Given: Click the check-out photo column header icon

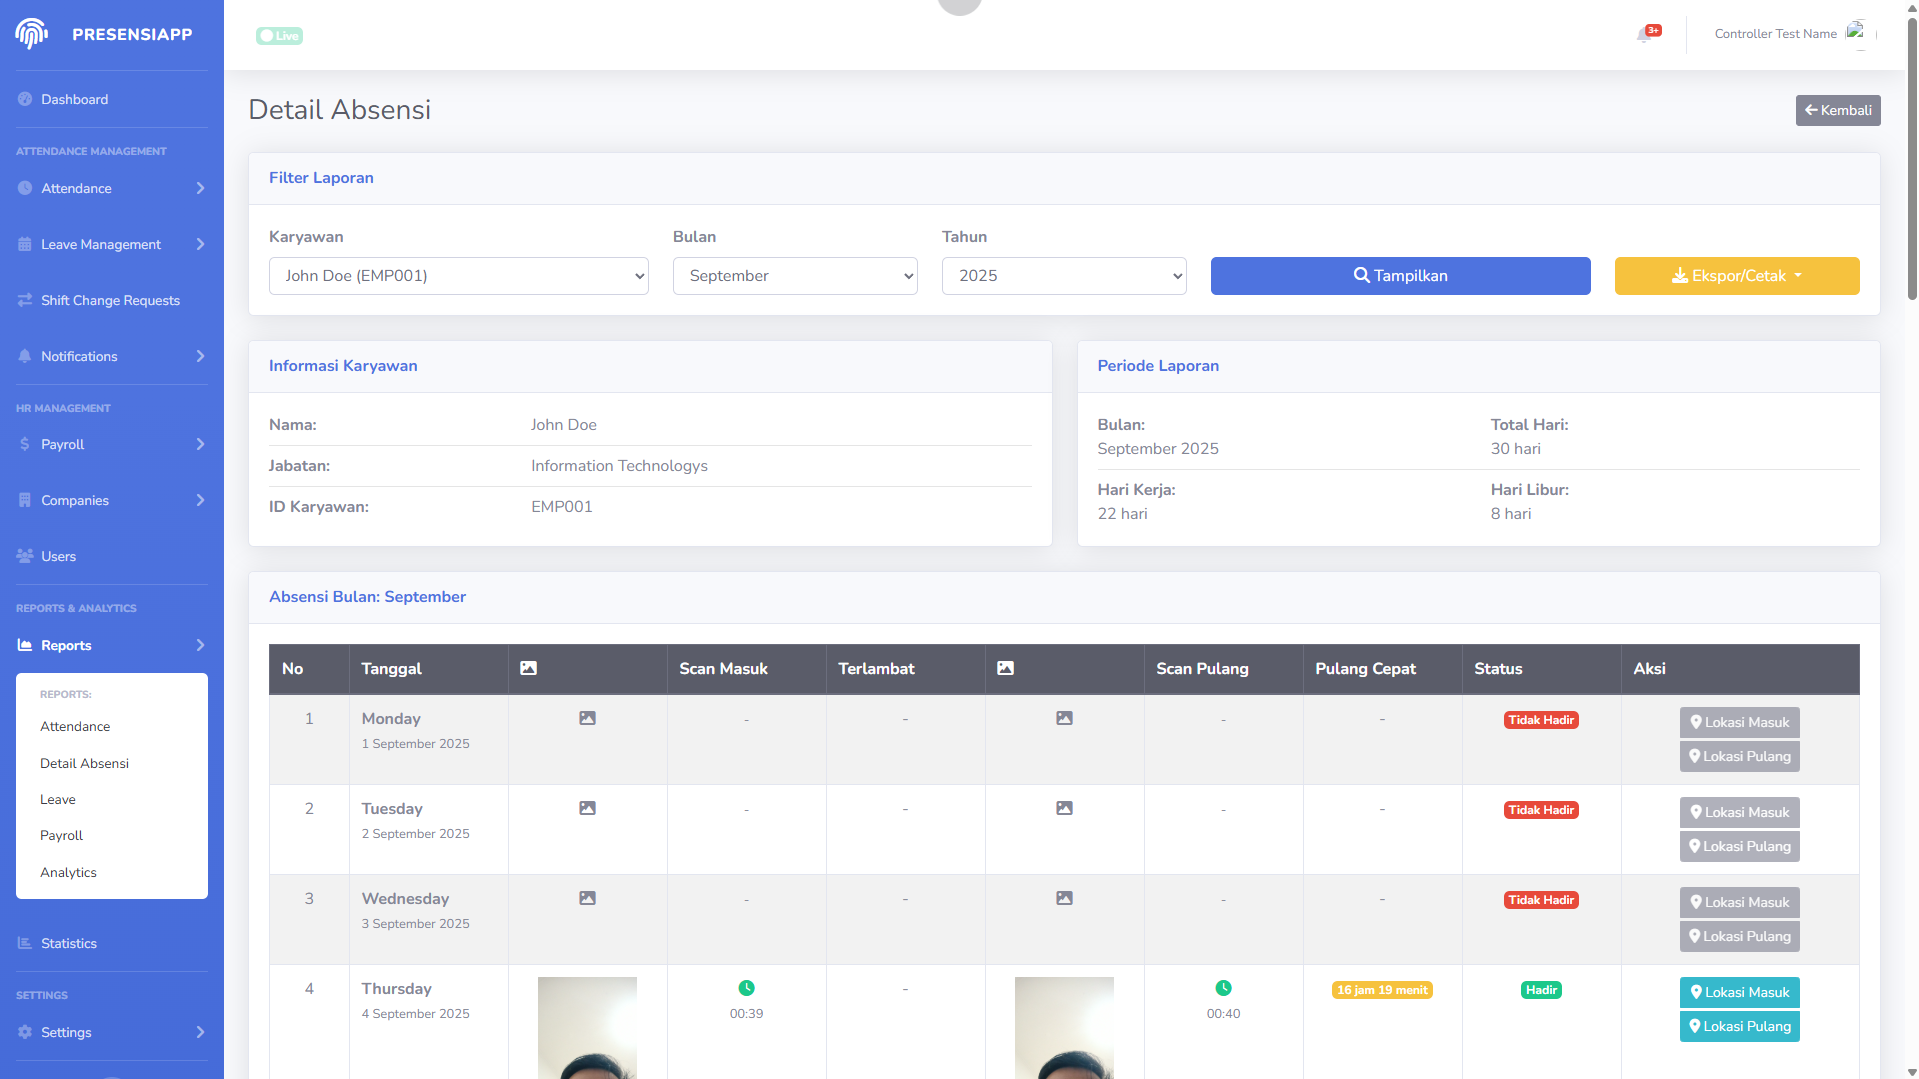Looking at the screenshot, I should (x=1006, y=668).
